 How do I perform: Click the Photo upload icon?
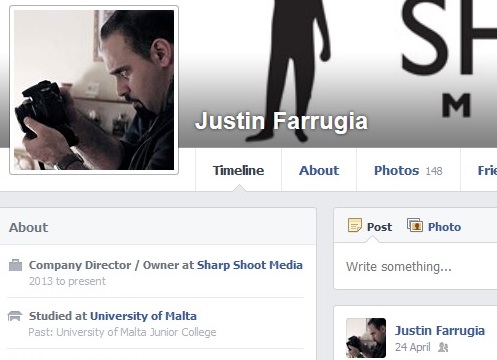[415, 225]
